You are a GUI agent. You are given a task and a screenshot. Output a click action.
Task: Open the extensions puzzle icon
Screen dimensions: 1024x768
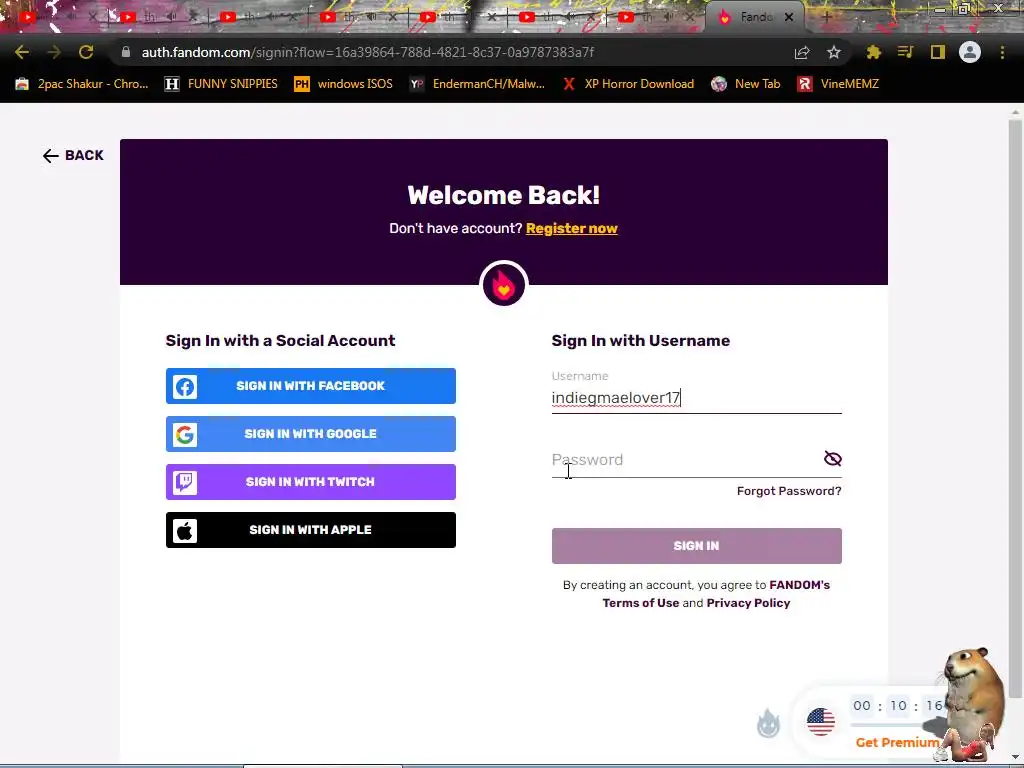[873, 52]
